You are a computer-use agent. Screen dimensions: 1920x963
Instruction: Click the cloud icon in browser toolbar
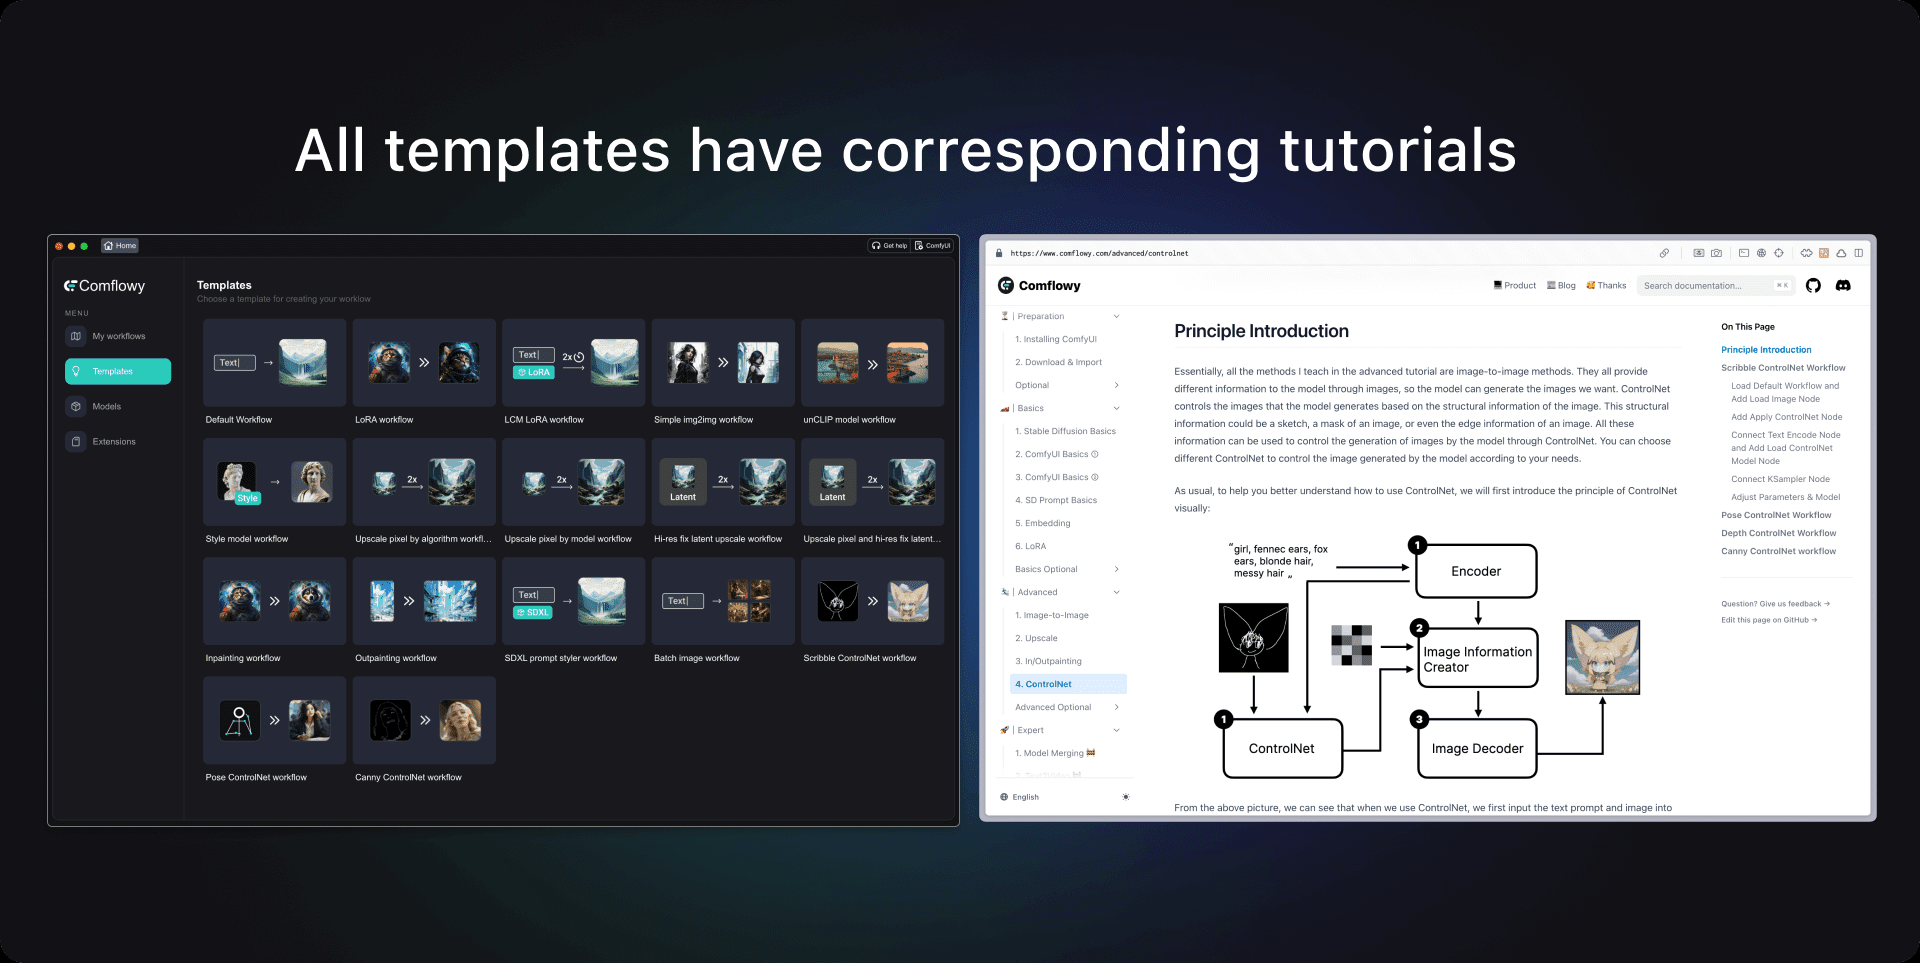(1841, 253)
